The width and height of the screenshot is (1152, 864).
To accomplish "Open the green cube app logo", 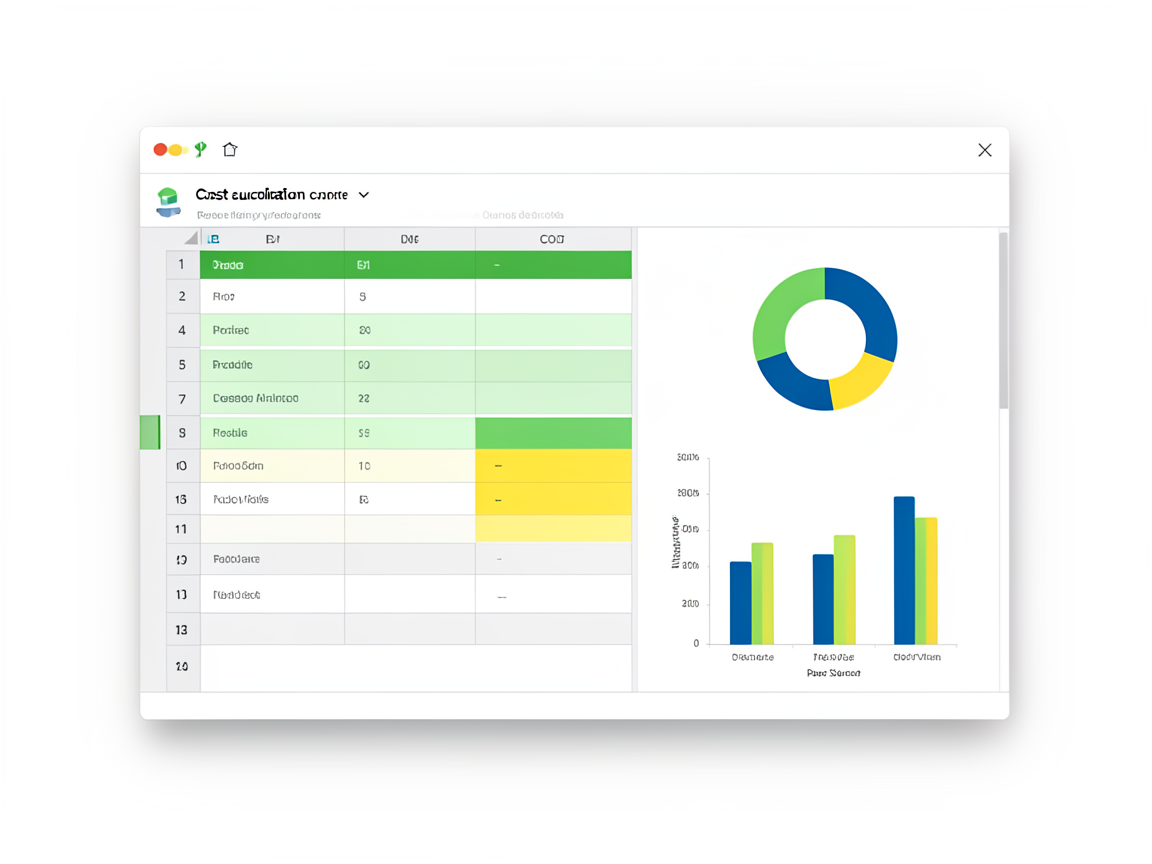I will 168,202.
